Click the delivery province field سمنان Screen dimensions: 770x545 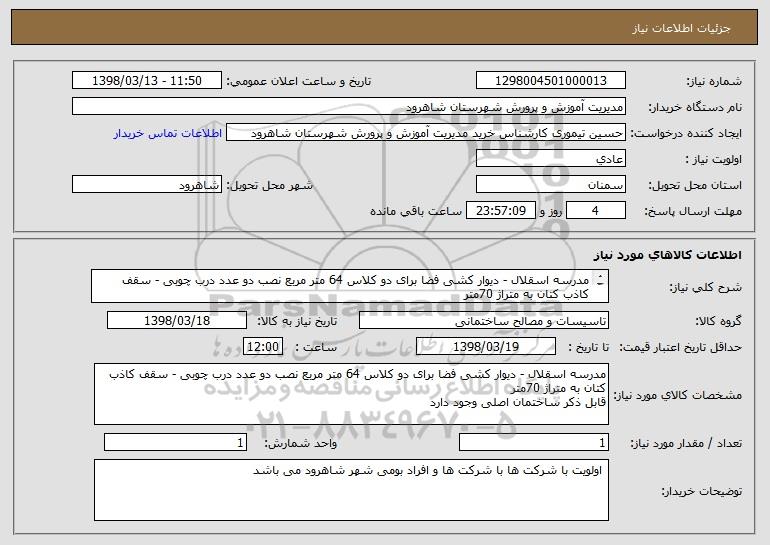pos(550,185)
